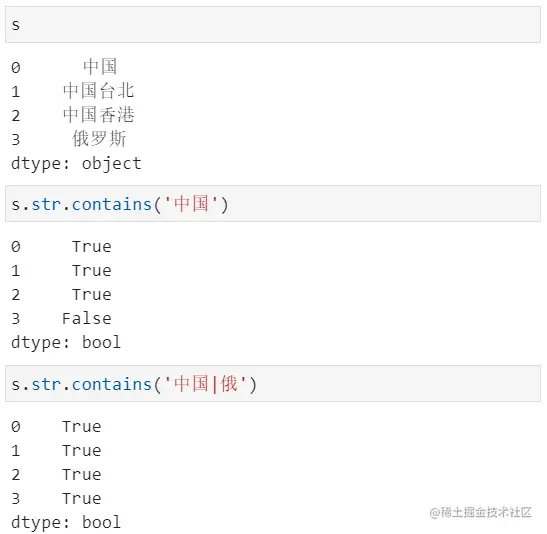This screenshot has height=534, width=547.
Task: Click the s.str.contains('中国') code cell
Action: 273,204
